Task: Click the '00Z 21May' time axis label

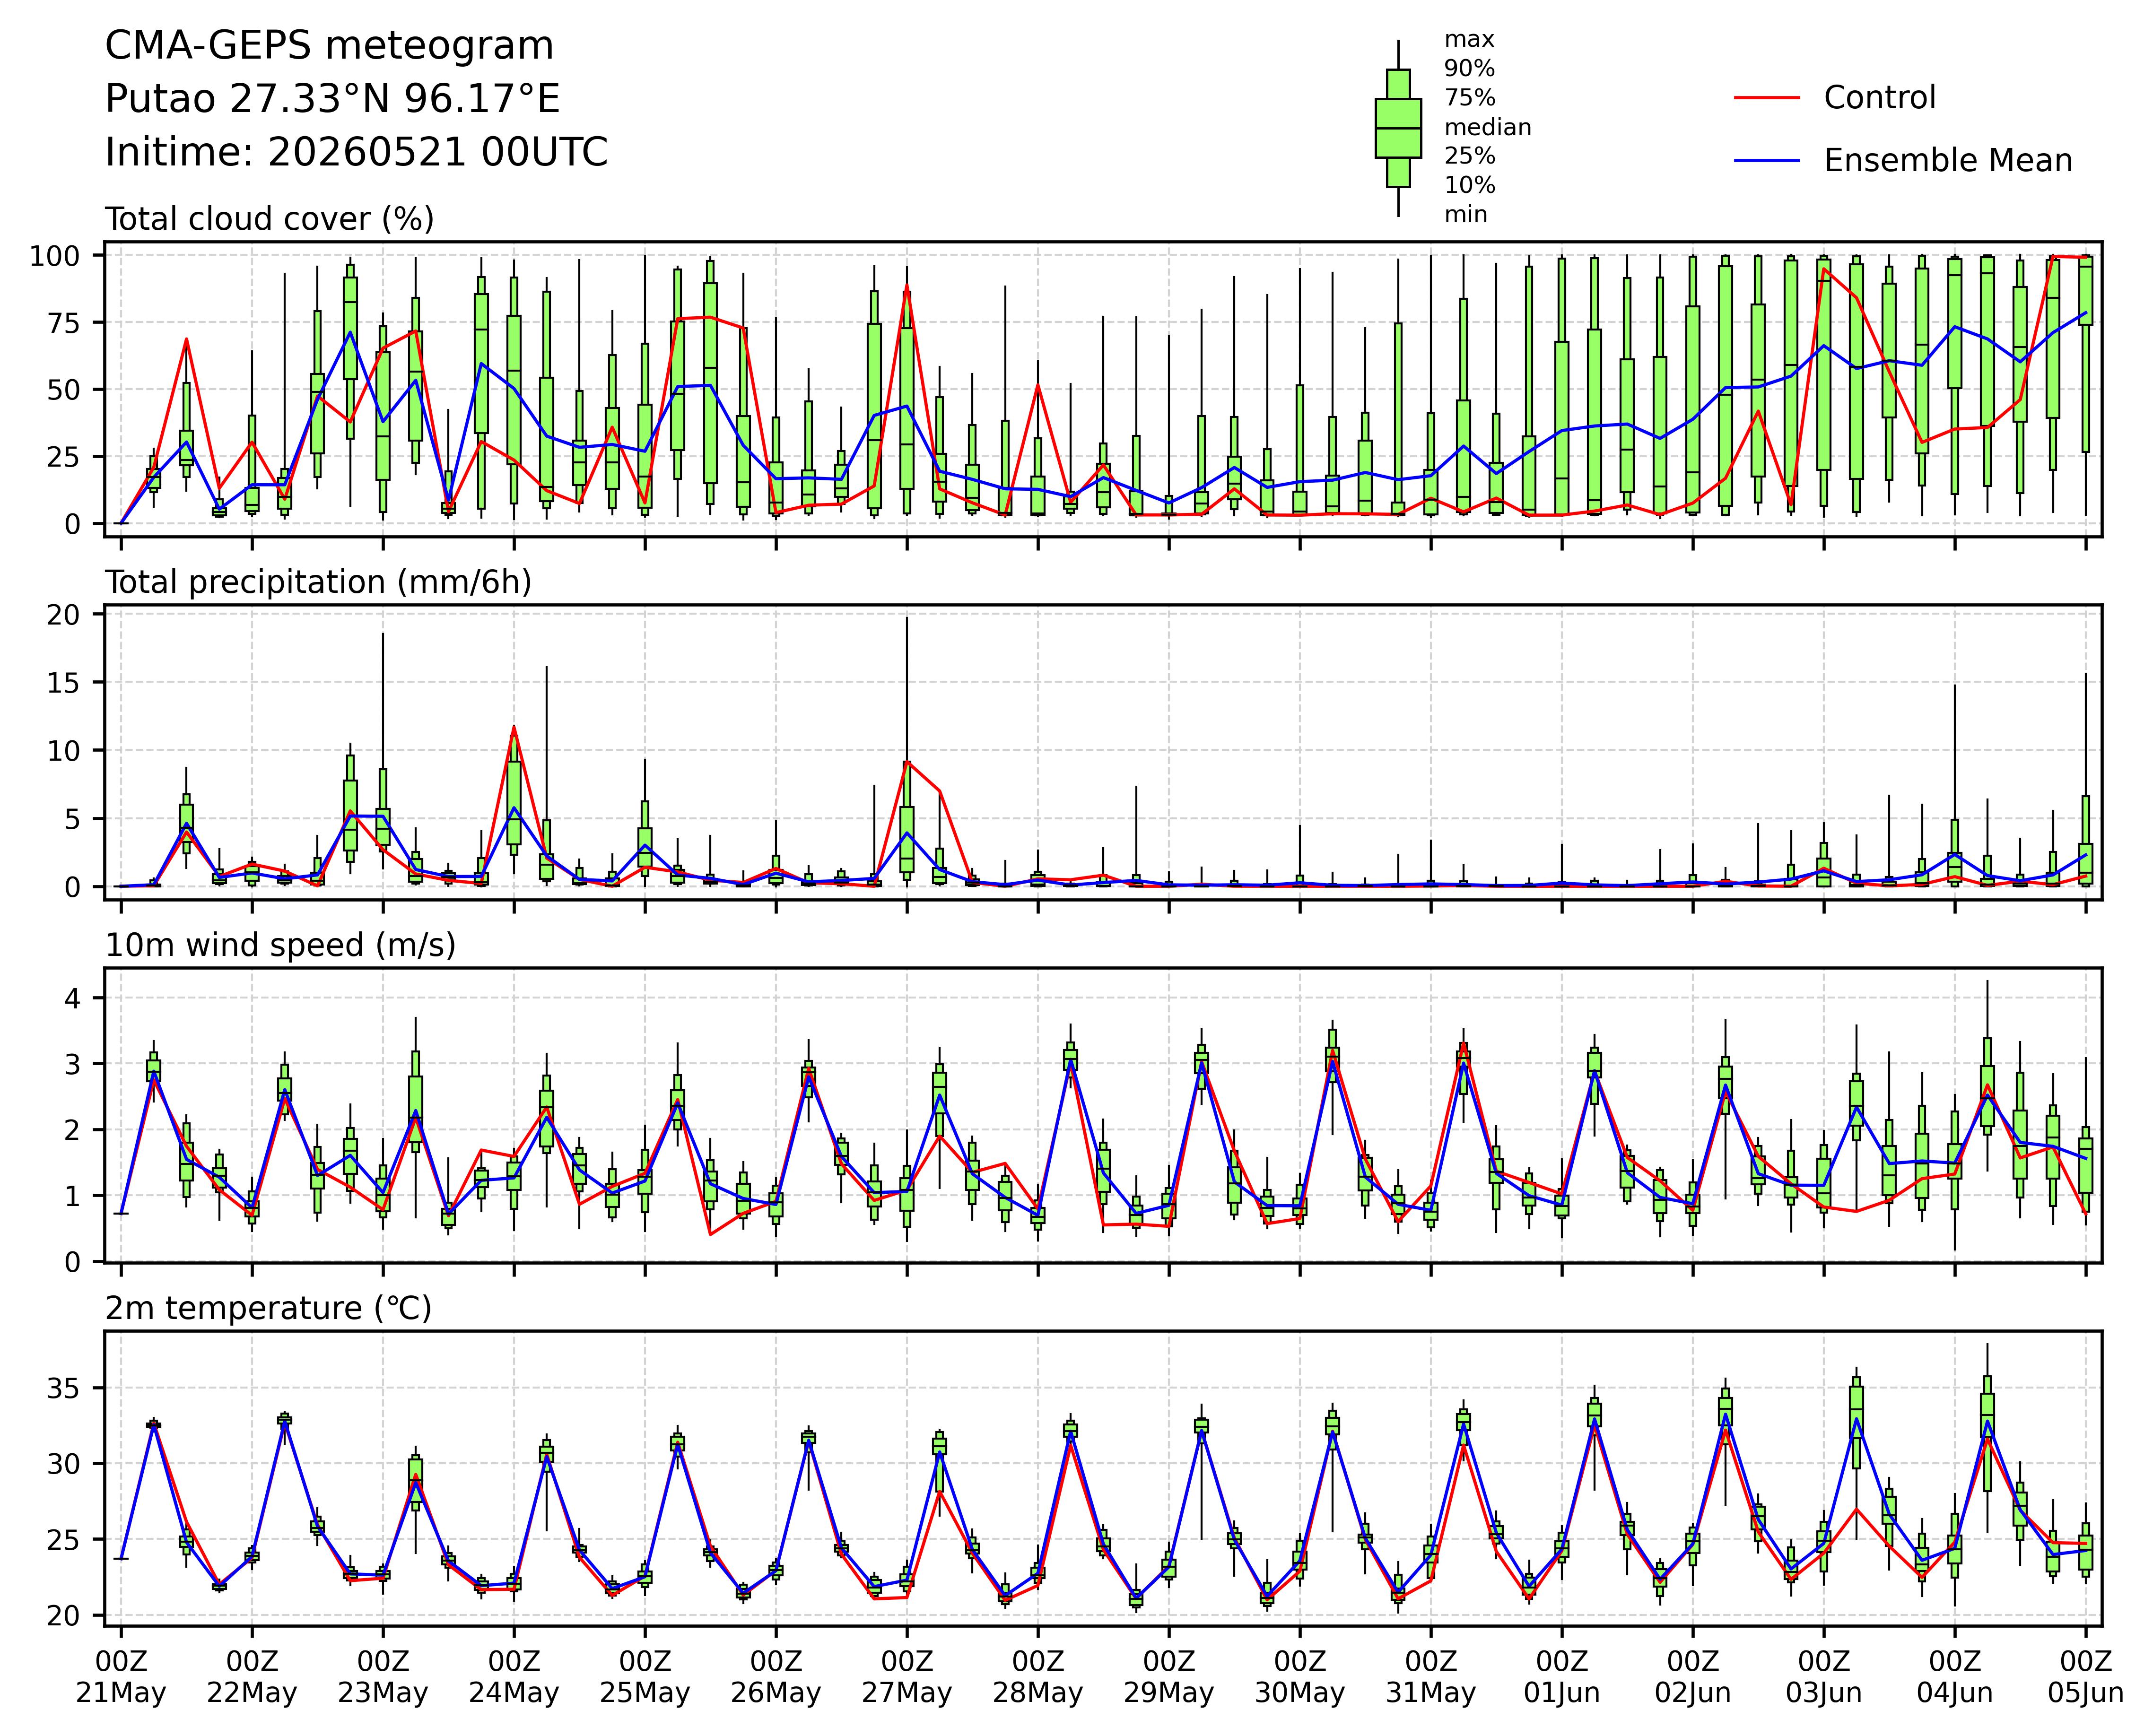Action: click(x=121, y=1677)
